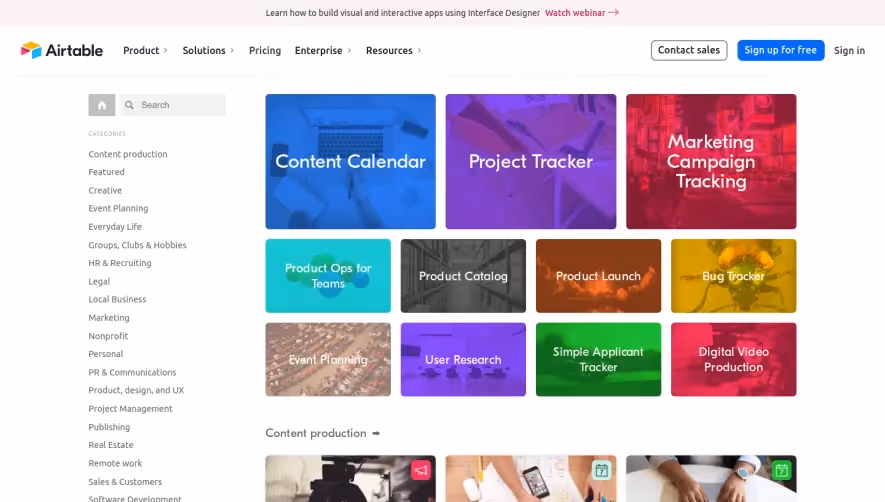This screenshot has width=885, height=502.
Task: Open the Project Tracker template
Action: pos(531,161)
